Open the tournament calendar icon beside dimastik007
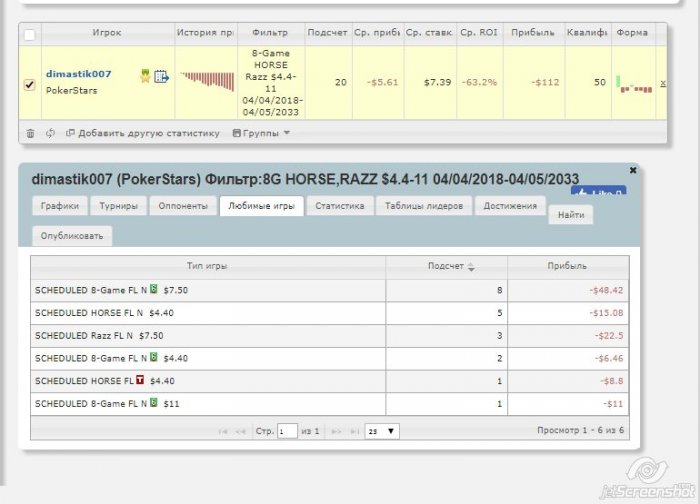This screenshot has width=700, height=504. pos(161,77)
